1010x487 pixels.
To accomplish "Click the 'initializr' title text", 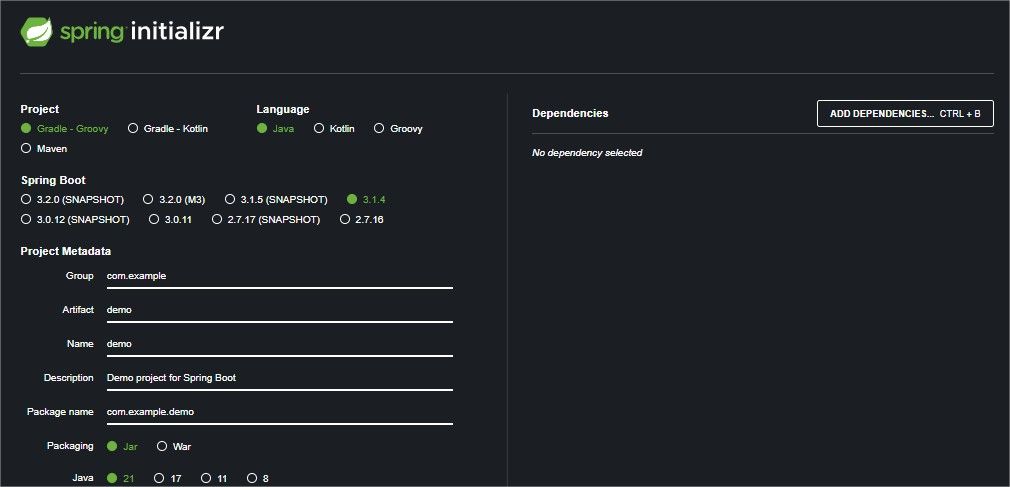I will (x=177, y=32).
